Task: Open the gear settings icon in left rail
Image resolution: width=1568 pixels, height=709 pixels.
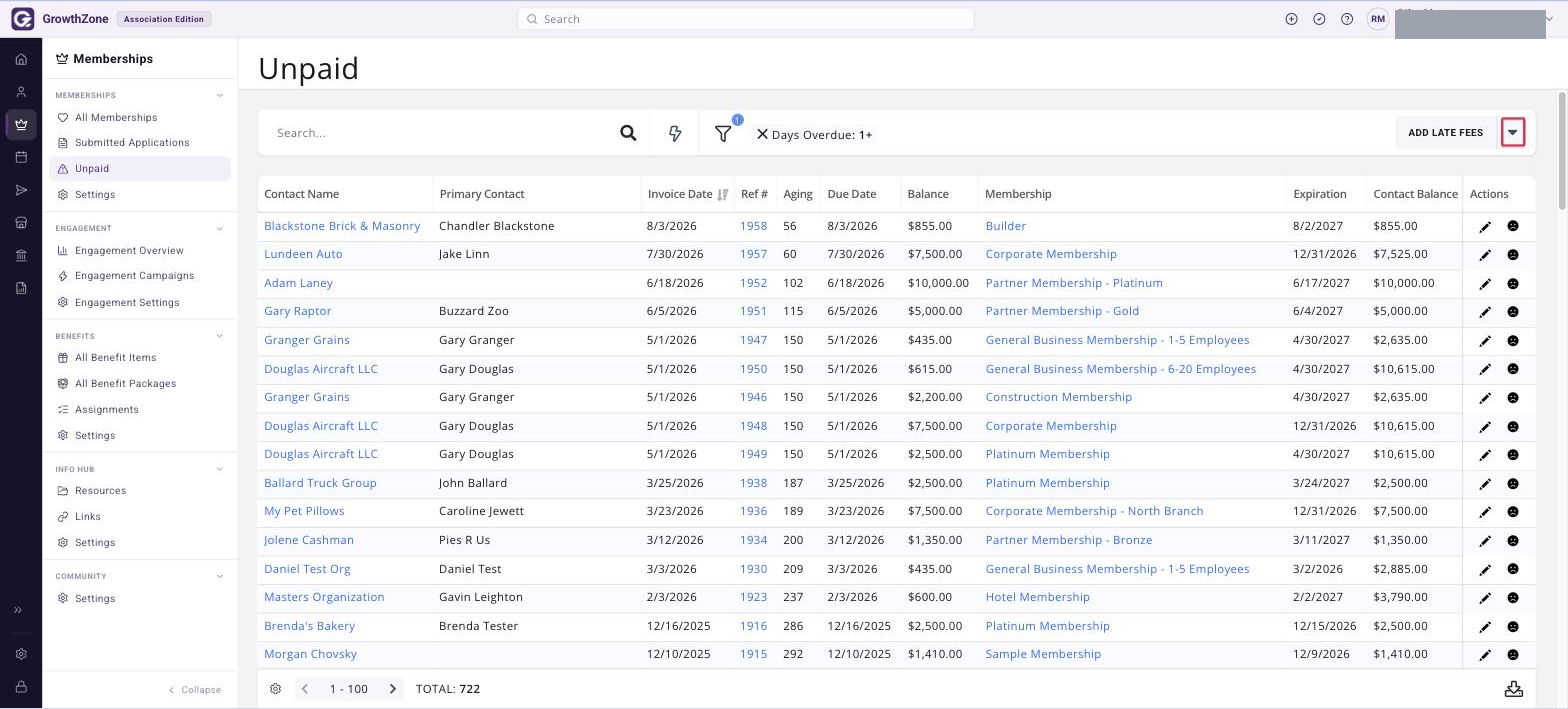Action: [x=21, y=654]
